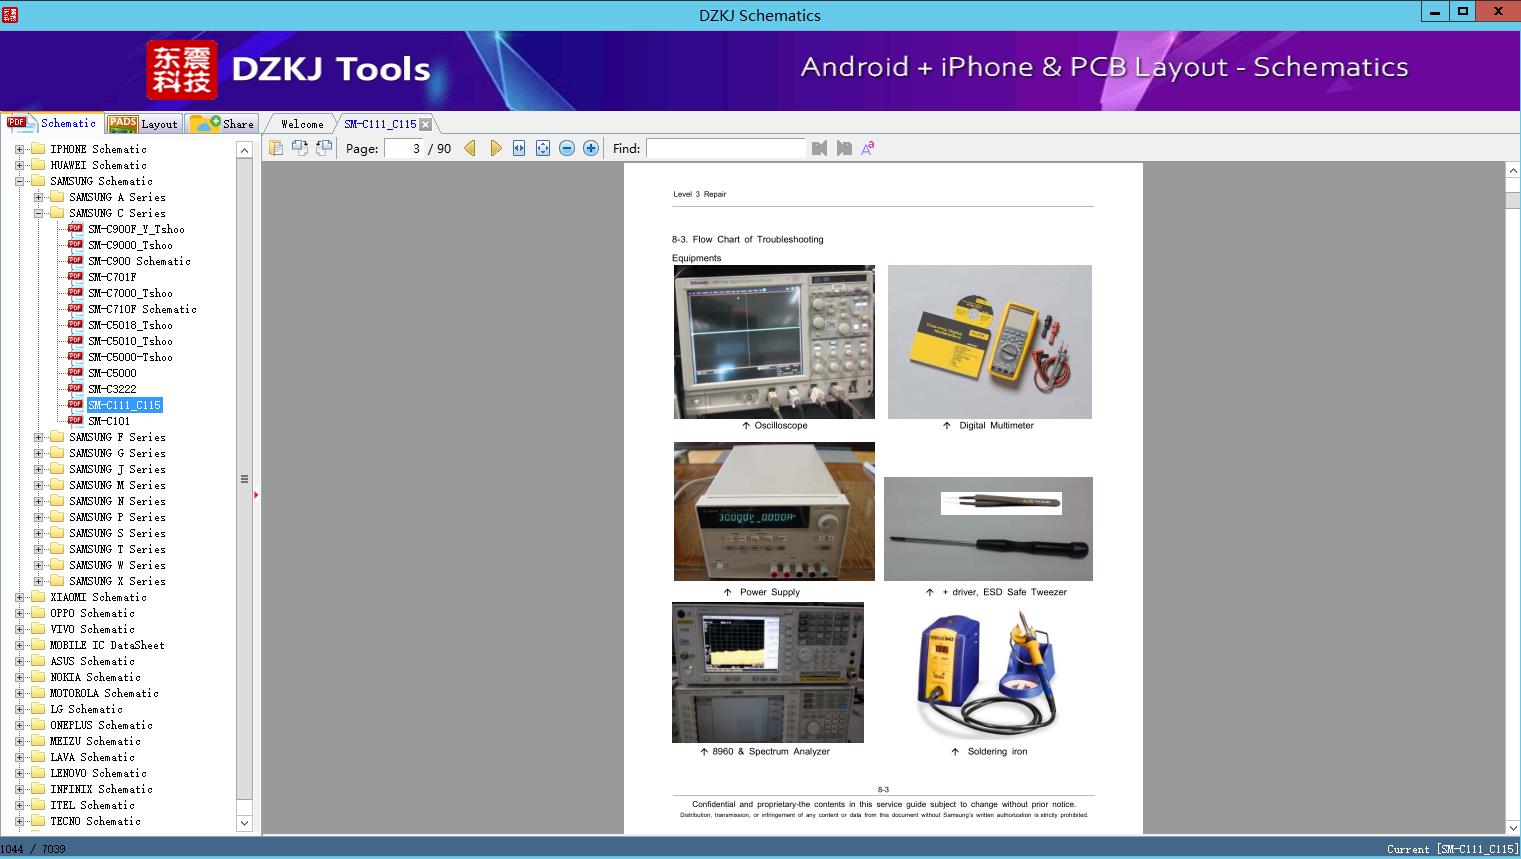Viewport: 1521px width, 859px height.
Task: Open SM-C710F Schematic file
Action: 142,309
